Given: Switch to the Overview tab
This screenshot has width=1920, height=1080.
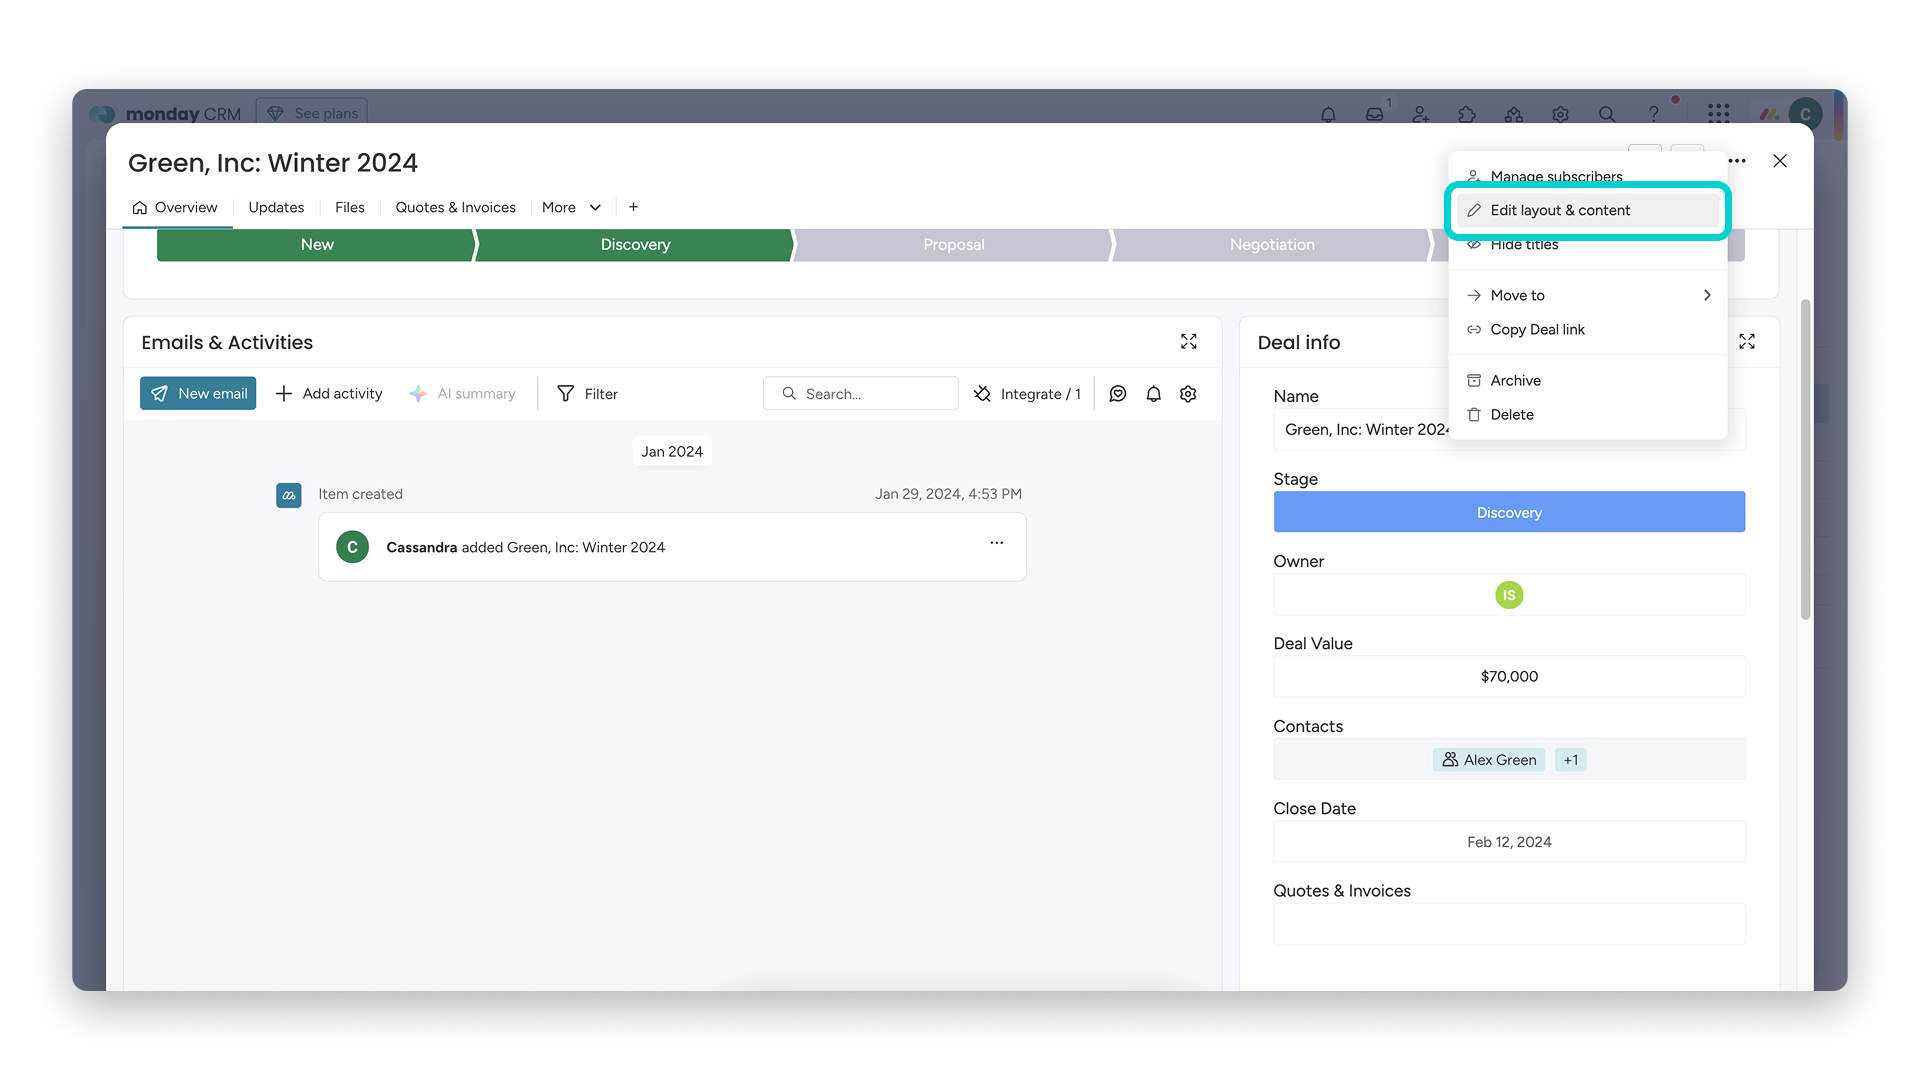Looking at the screenshot, I should (175, 207).
